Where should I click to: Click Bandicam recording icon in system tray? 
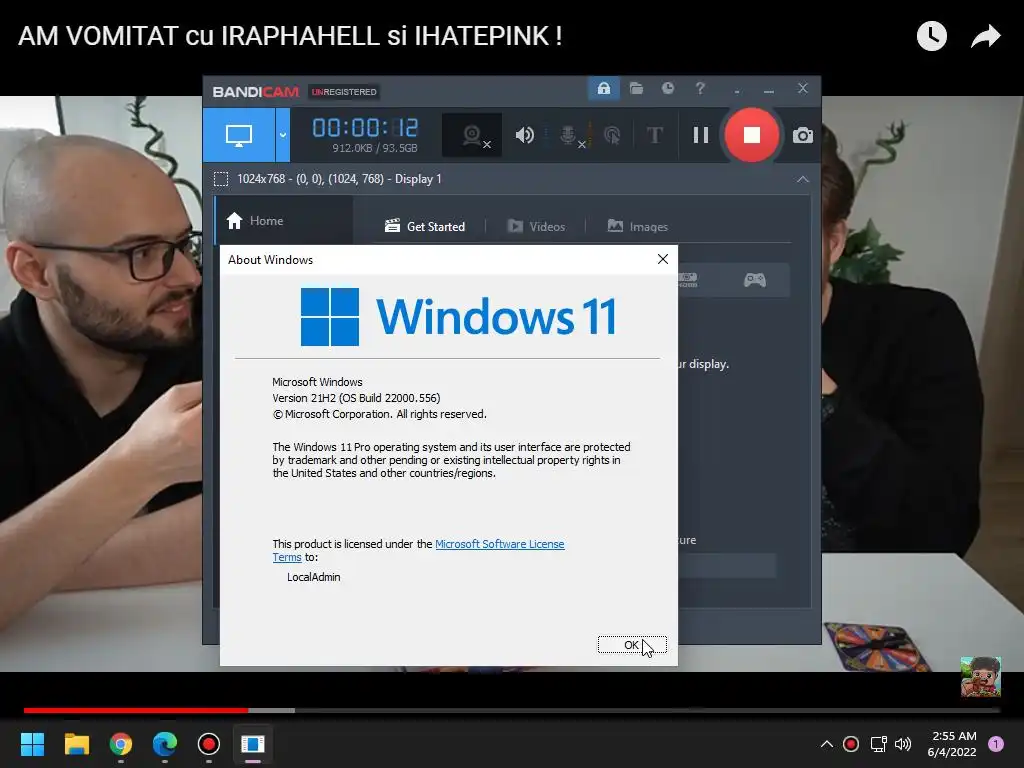851,744
